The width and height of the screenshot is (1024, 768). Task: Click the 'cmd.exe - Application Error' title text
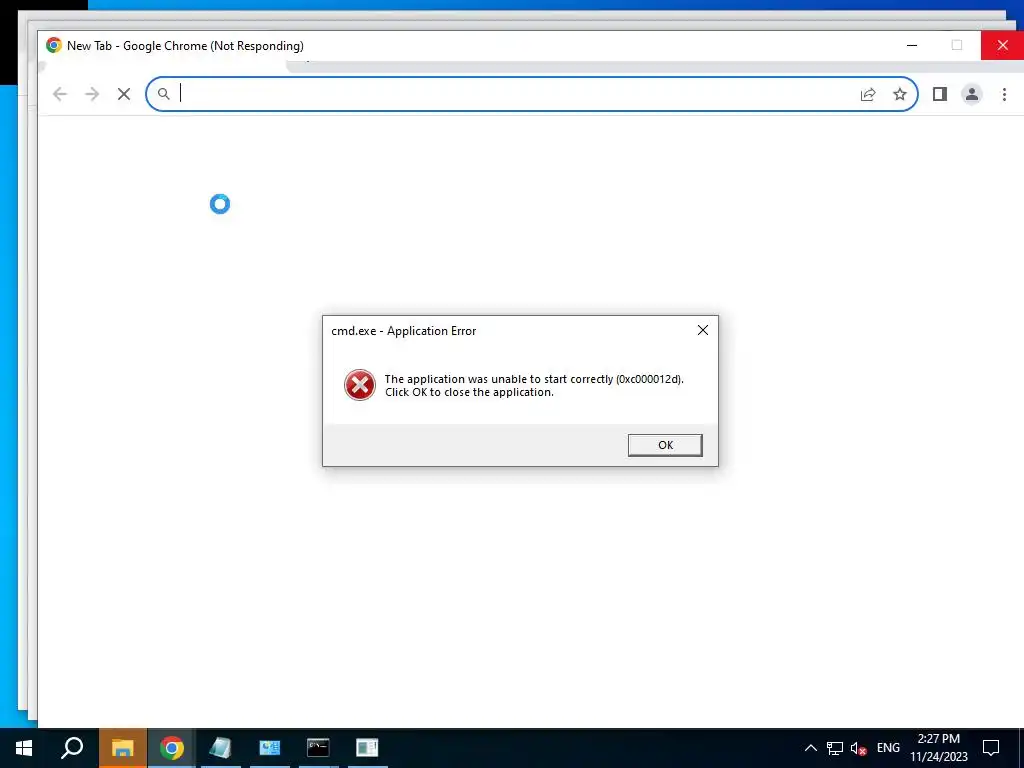point(404,331)
